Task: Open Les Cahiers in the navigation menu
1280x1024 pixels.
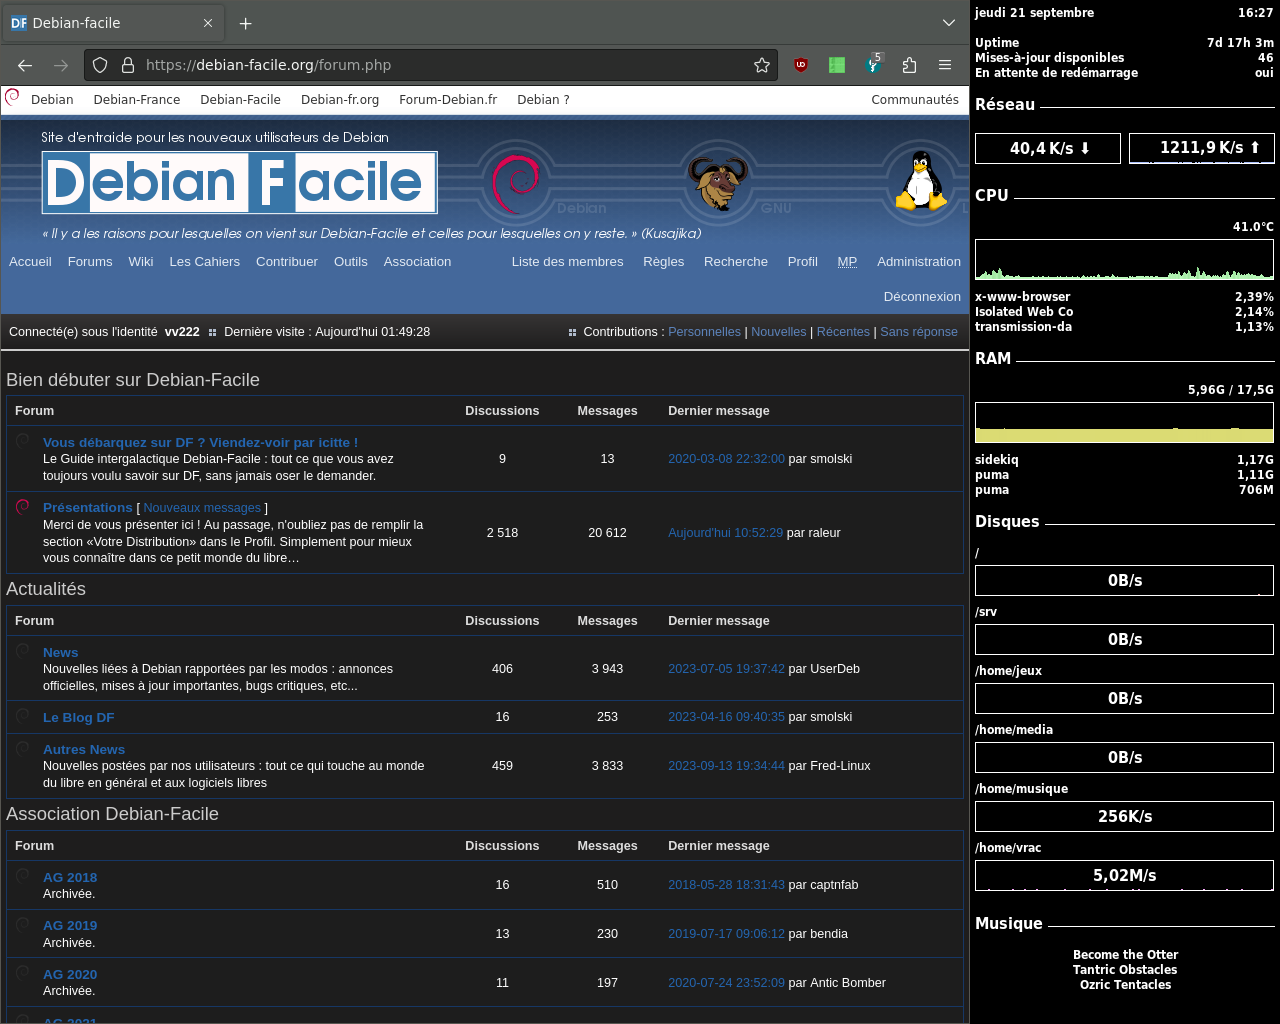Action: 204,262
